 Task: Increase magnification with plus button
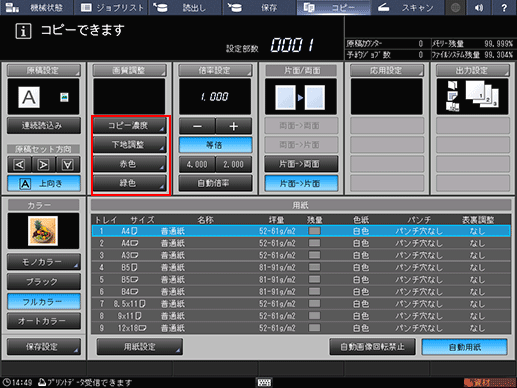234,126
